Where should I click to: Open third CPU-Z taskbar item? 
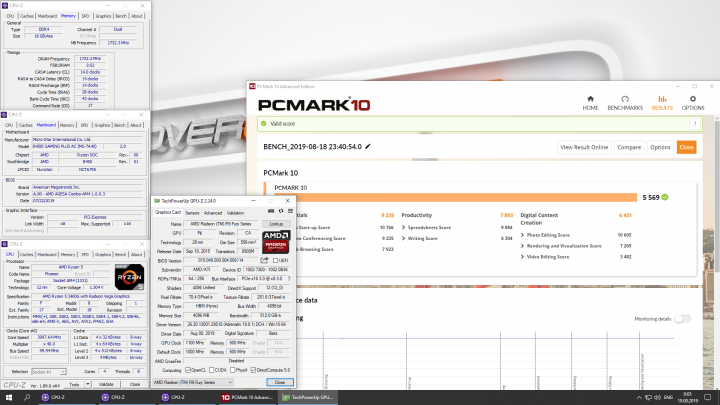186,397
